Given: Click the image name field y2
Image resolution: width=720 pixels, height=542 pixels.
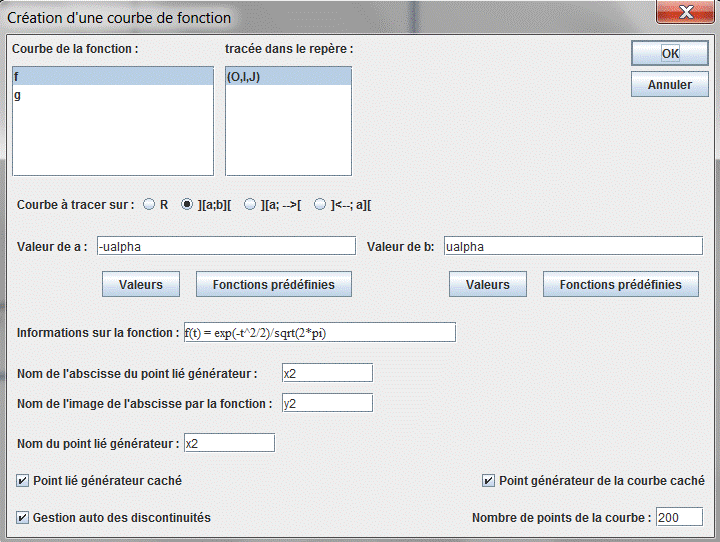Looking at the screenshot, I should [x=327, y=403].
